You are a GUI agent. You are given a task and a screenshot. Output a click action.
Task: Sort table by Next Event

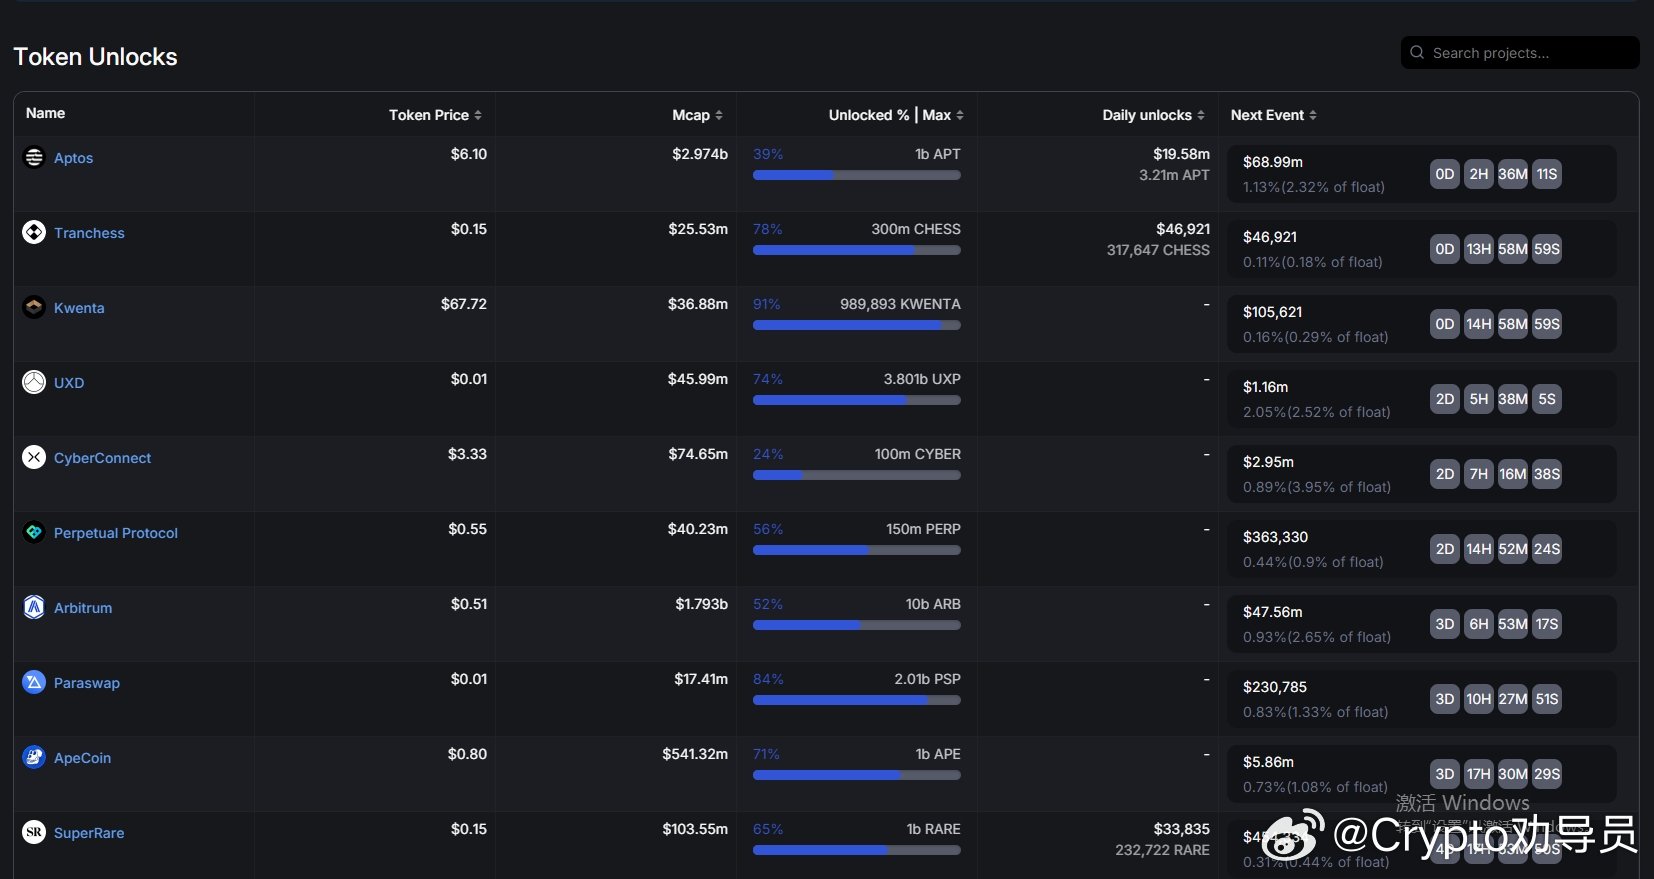(1273, 115)
